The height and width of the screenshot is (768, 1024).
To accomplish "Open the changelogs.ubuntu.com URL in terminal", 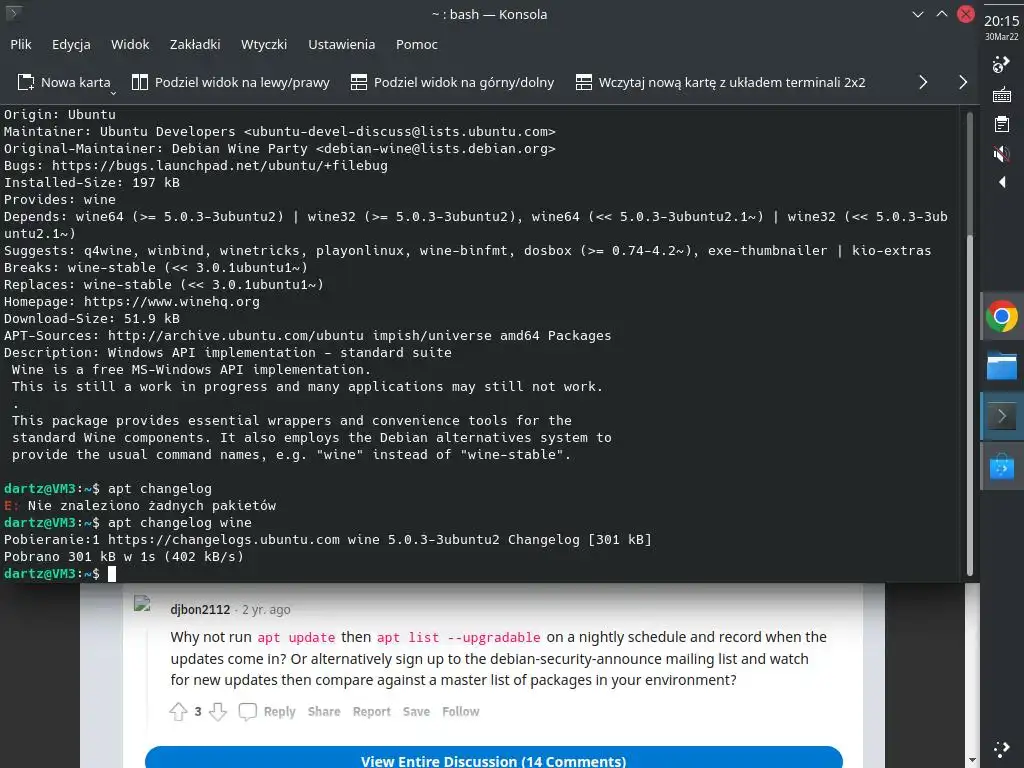I will click(224, 539).
